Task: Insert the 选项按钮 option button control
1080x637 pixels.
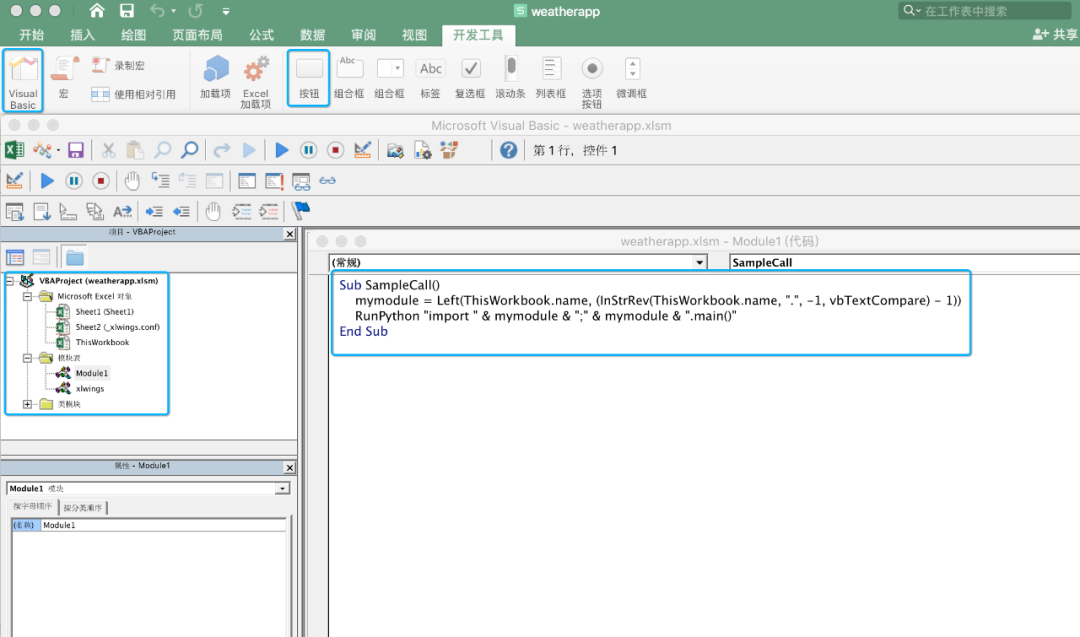Action: tap(592, 83)
